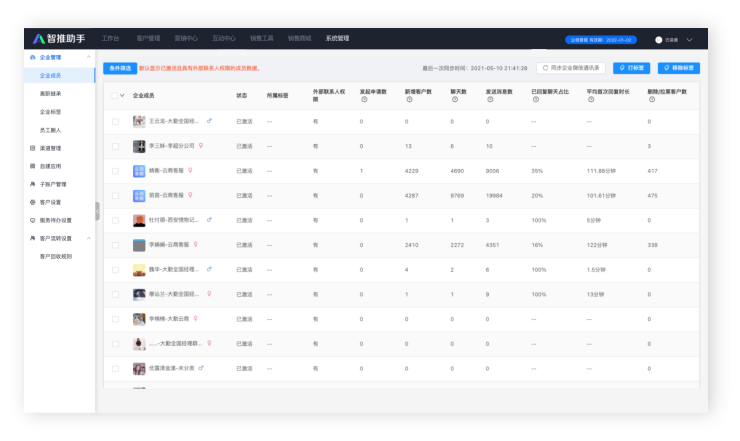Select 离职继承 in the sidebar
The width and height of the screenshot is (740, 441).
[x=50, y=93]
